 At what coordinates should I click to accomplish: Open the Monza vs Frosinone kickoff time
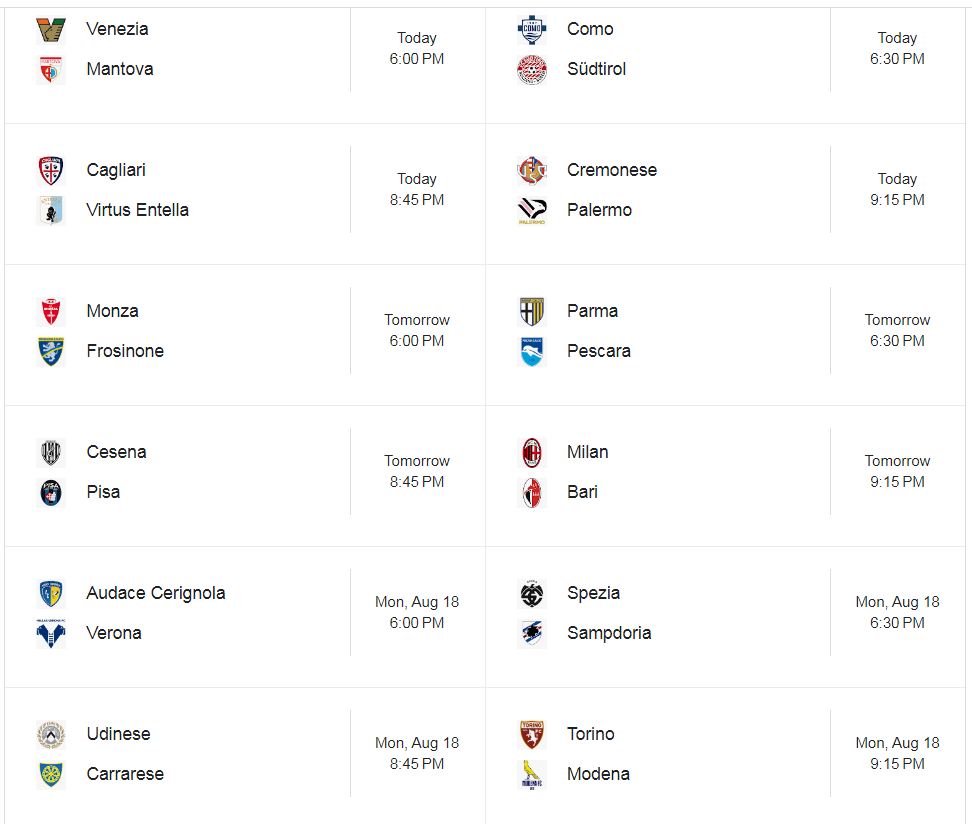[417, 330]
